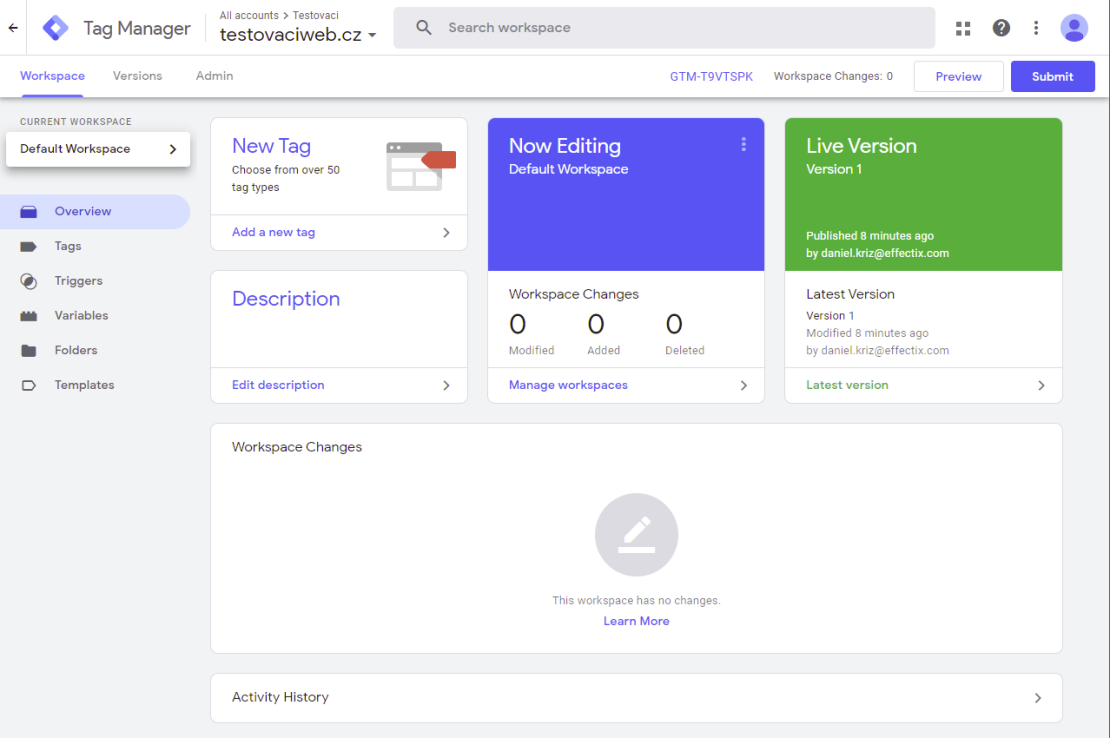Switch to the Versions tab
Viewport: 1110px width, 738px height.
(137, 76)
